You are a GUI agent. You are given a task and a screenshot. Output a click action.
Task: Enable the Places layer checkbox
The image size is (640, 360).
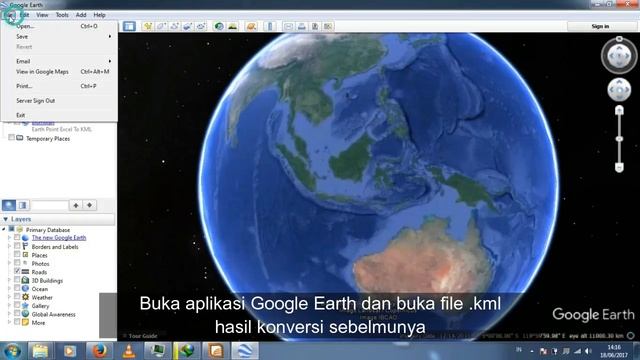17,254
